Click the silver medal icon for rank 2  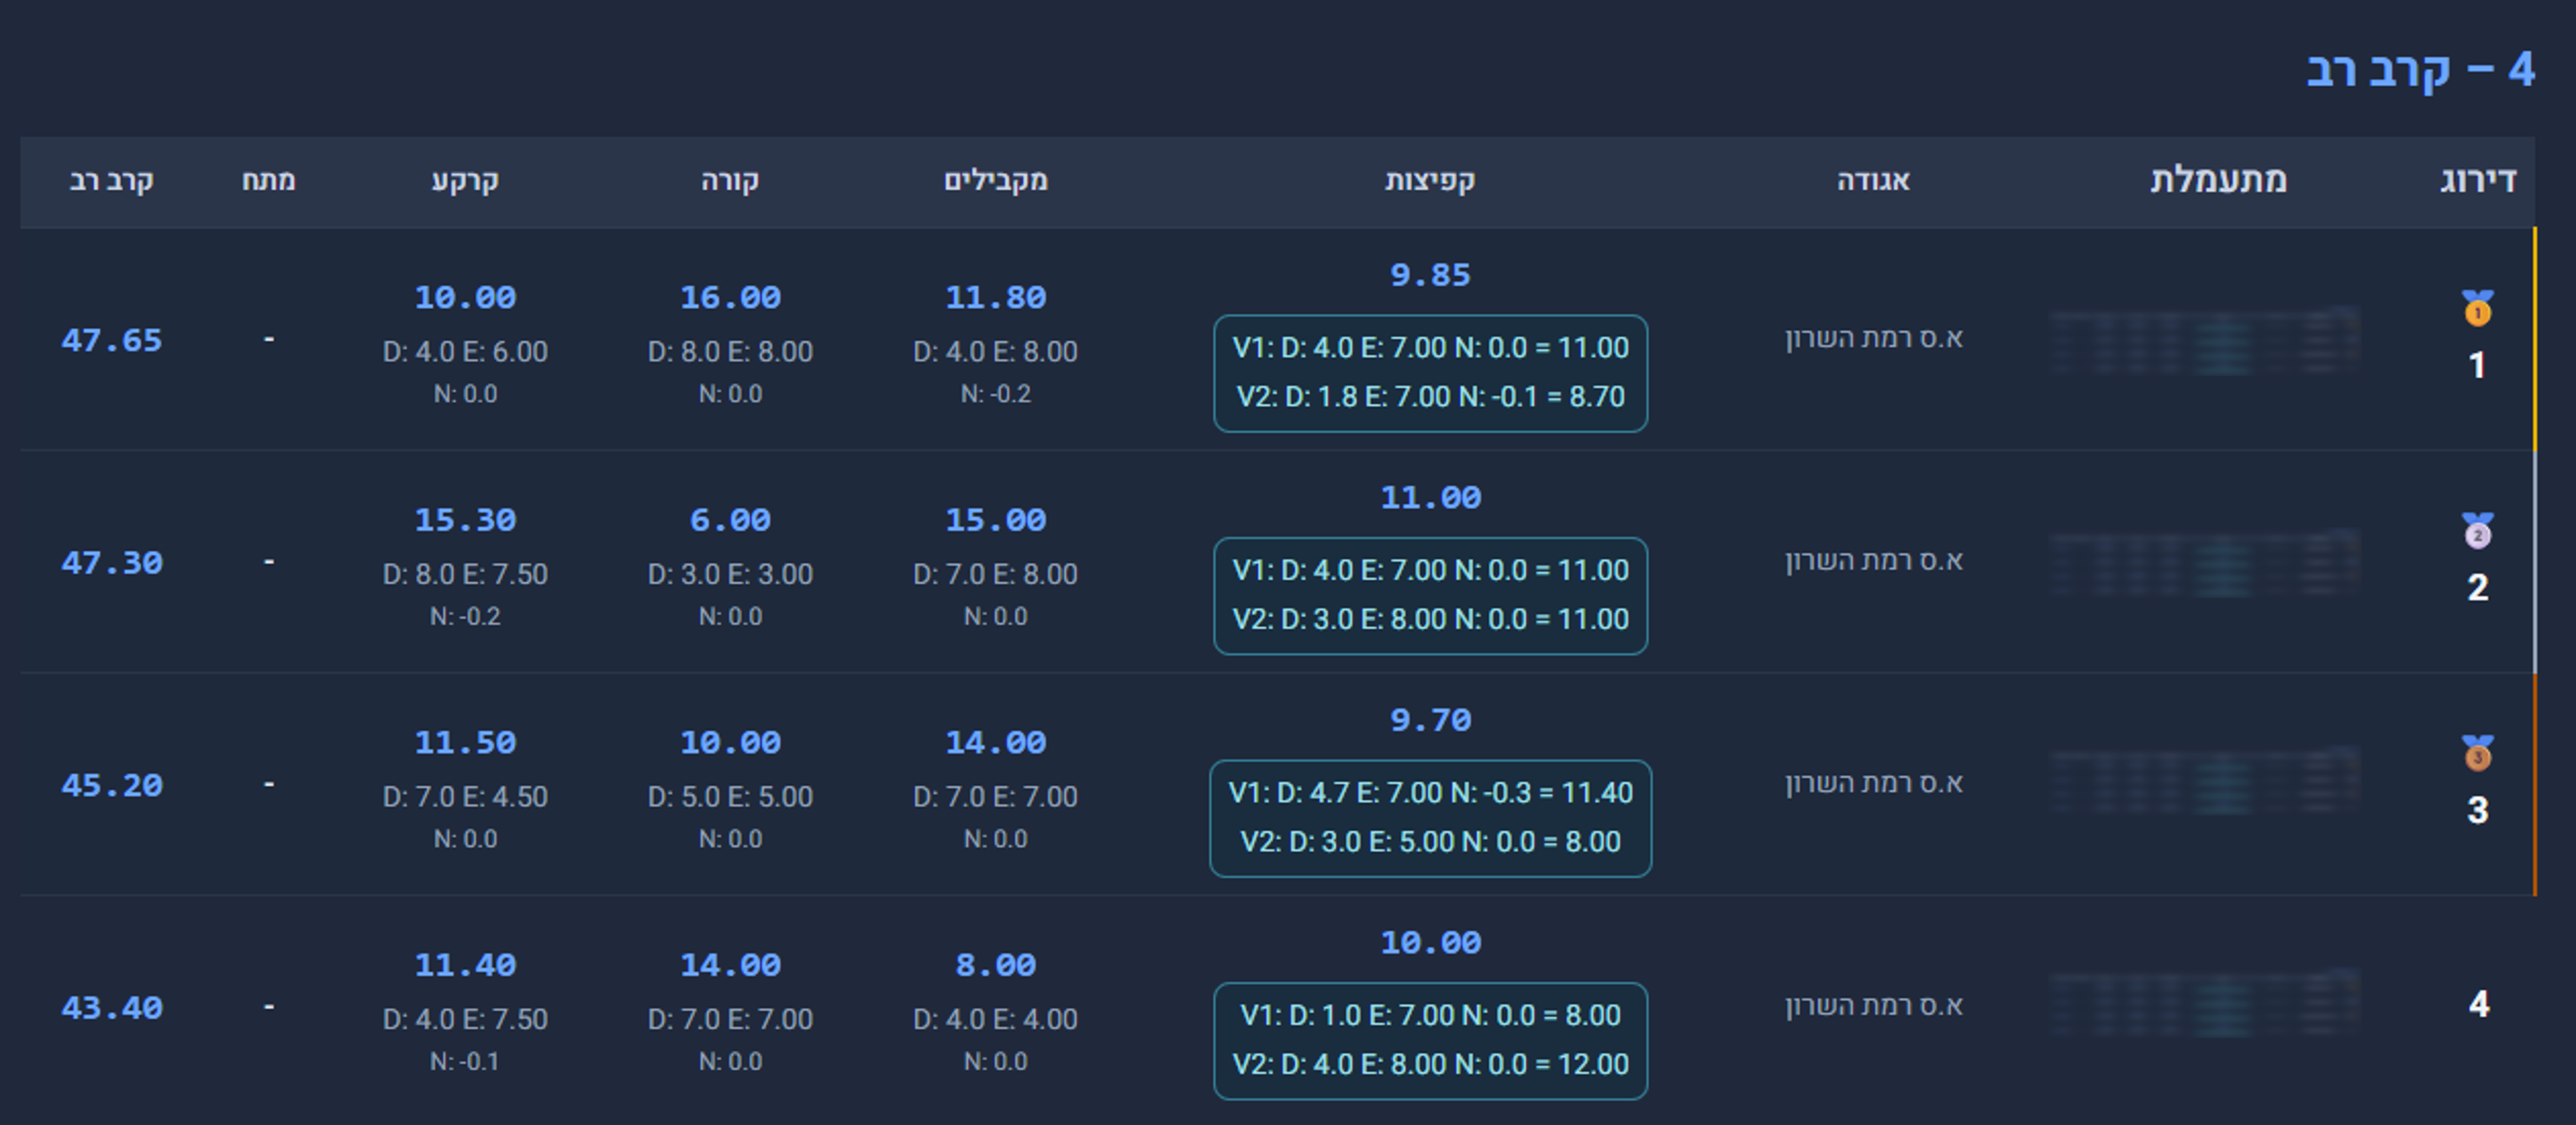click(2477, 531)
